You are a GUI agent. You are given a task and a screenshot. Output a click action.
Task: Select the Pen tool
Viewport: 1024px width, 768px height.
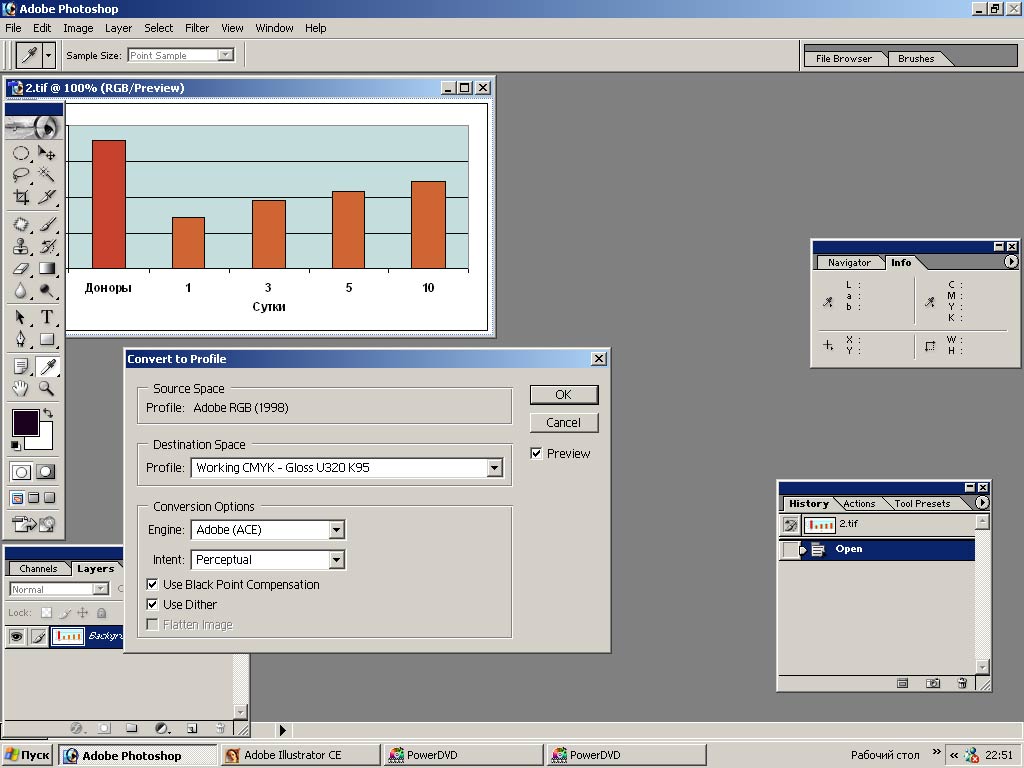point(21,339)
